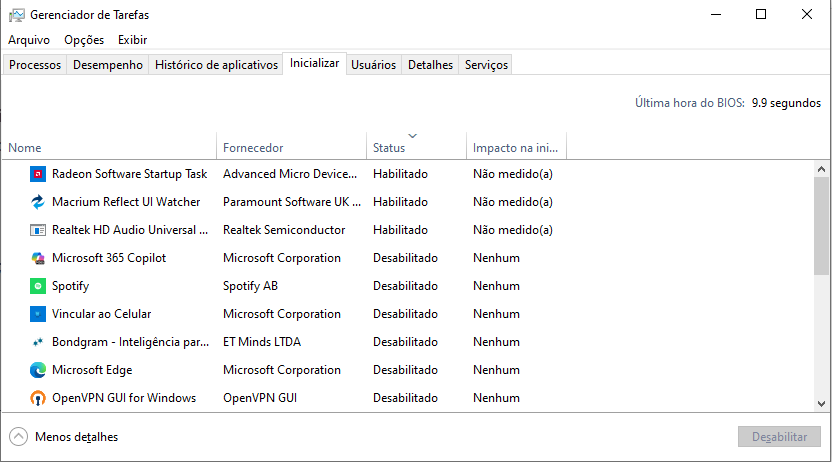832x462 pixels.
Task: Click the green Spotify icon
Action: (x=38, y=286)
